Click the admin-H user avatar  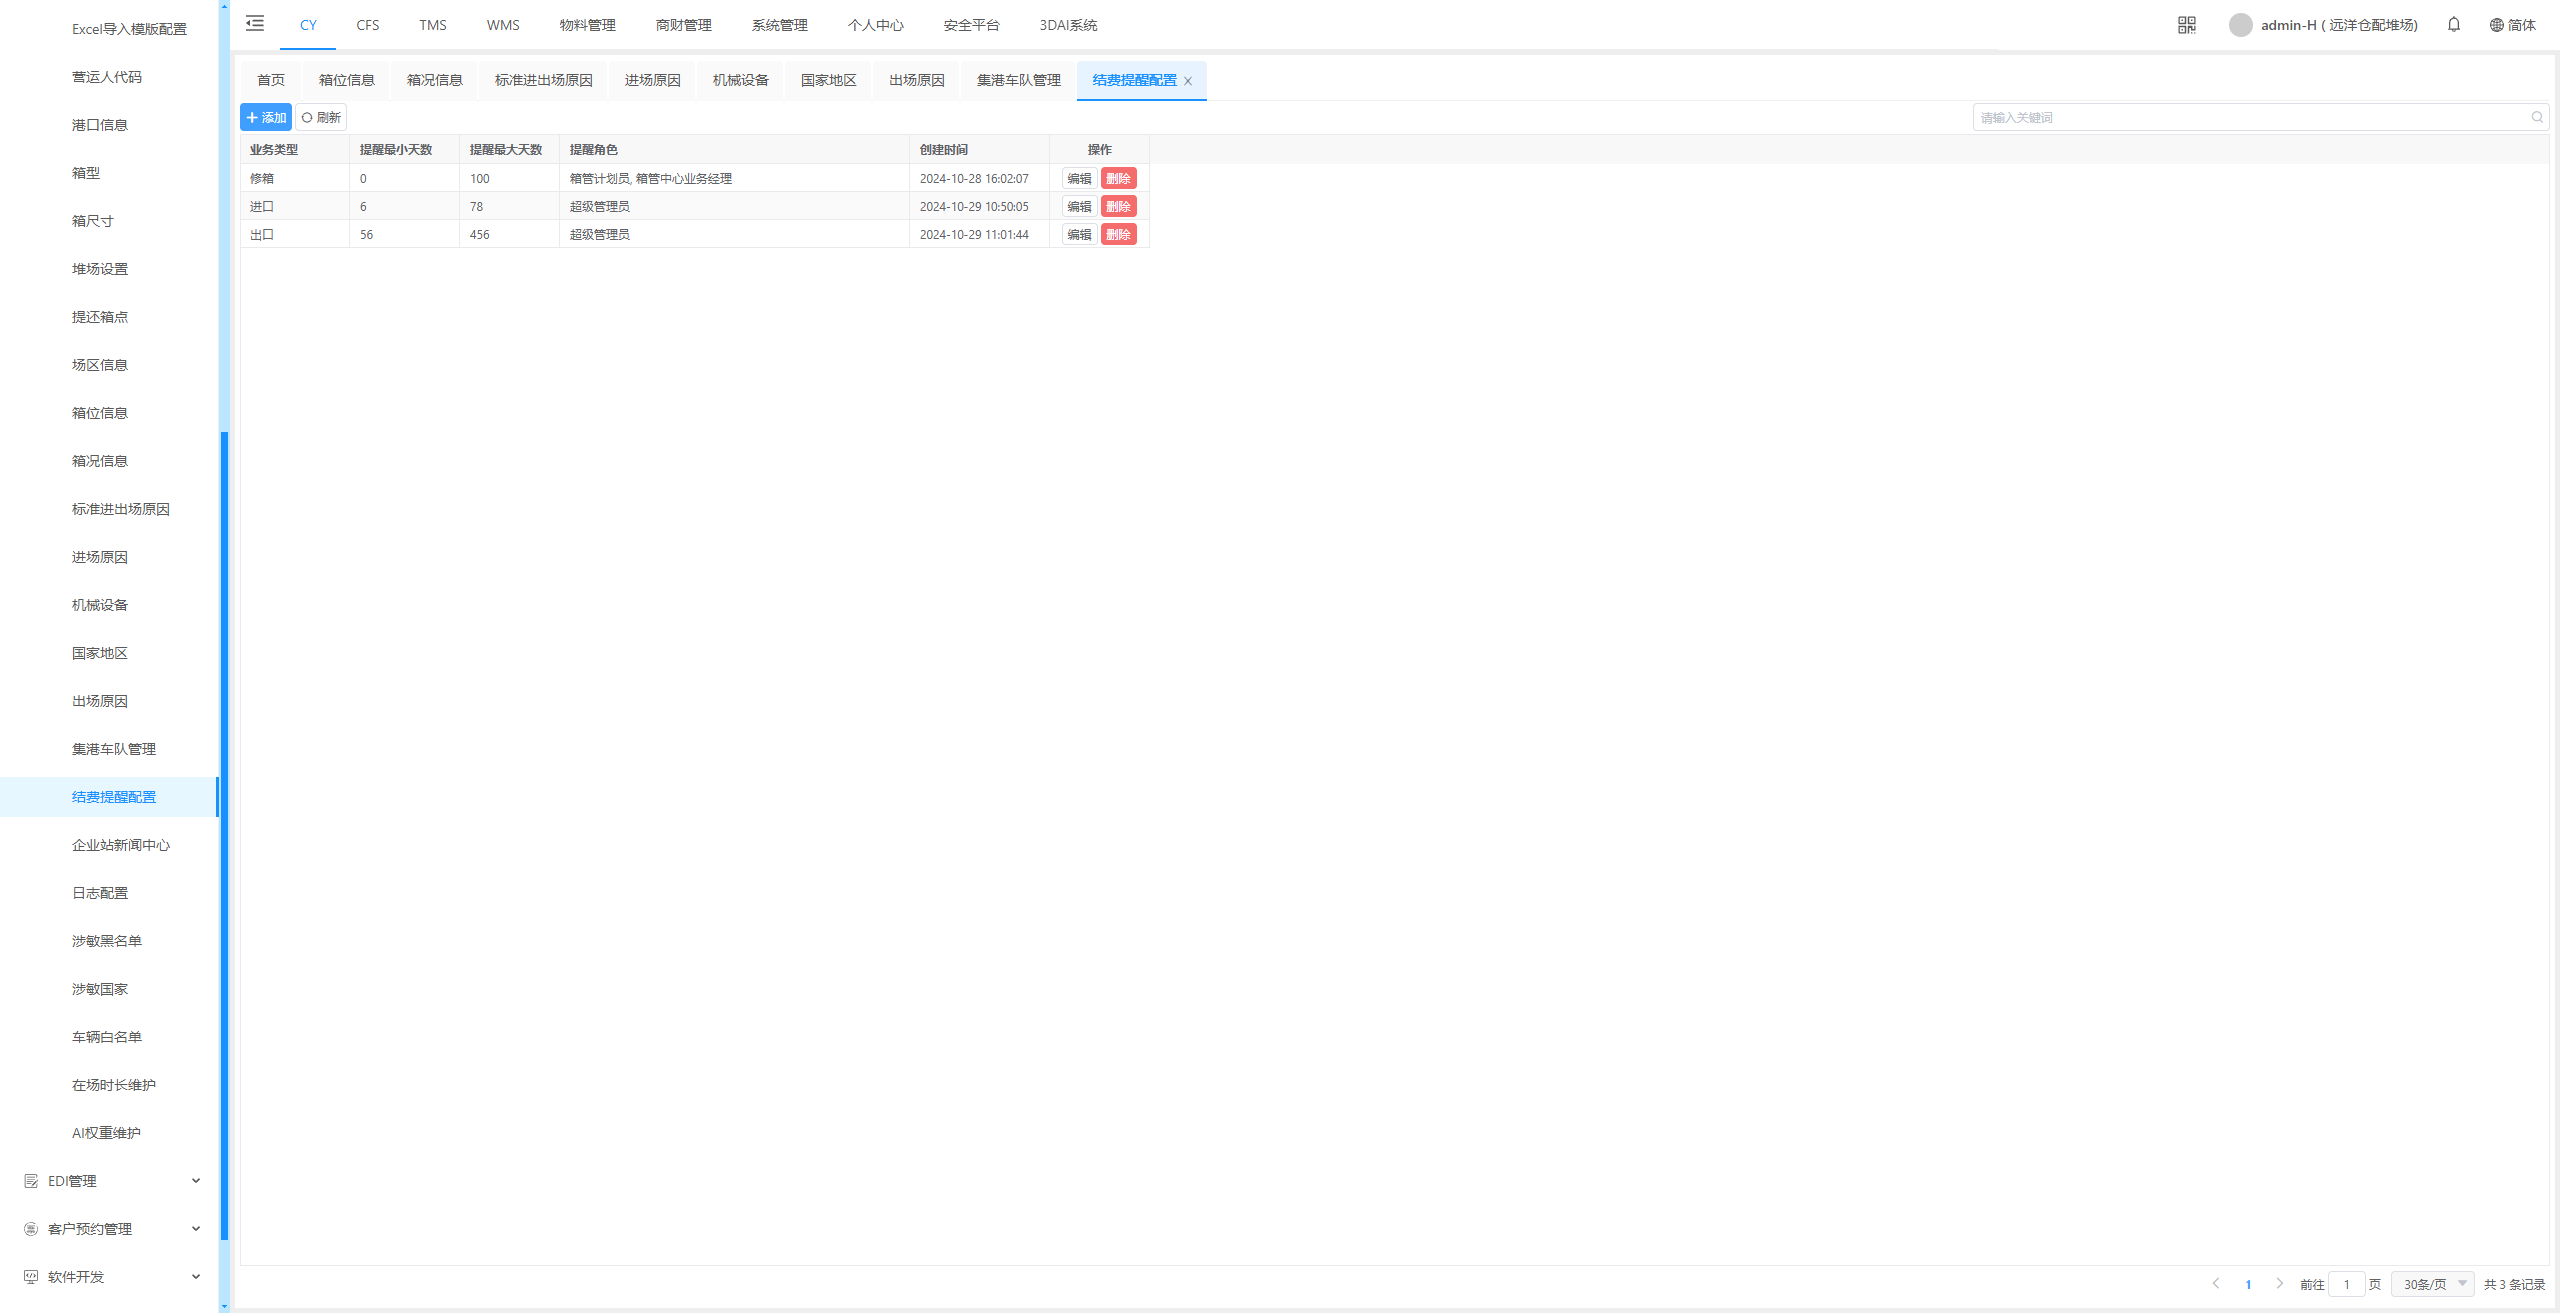click(2240, 25)
